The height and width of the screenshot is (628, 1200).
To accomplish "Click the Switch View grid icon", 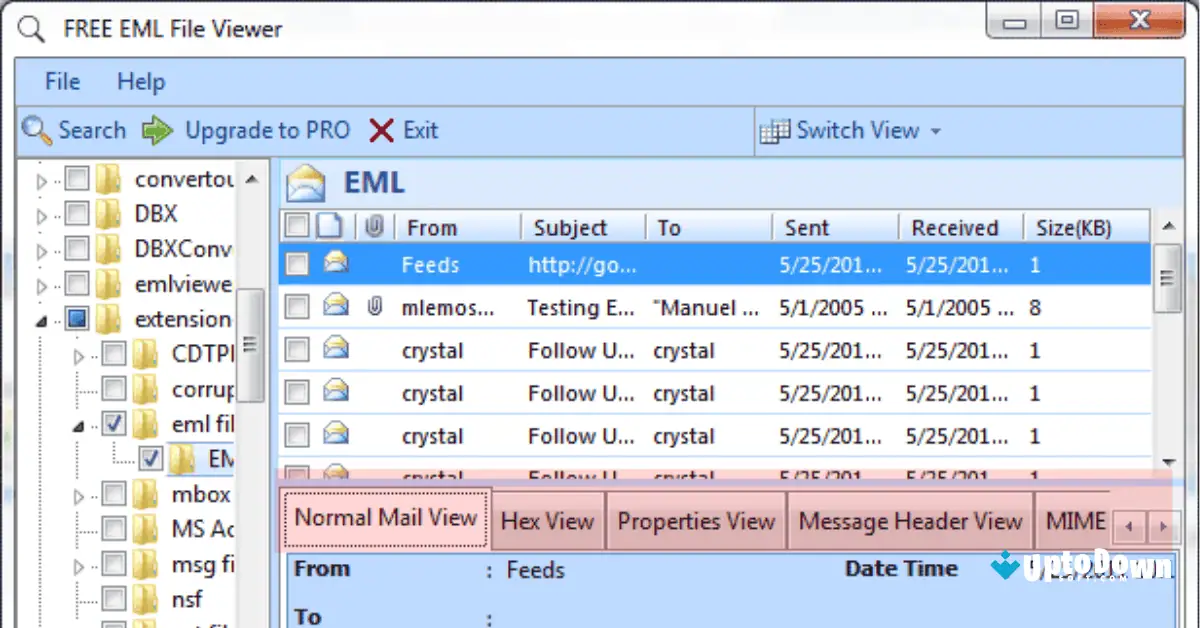I will [x=777, y=130].
